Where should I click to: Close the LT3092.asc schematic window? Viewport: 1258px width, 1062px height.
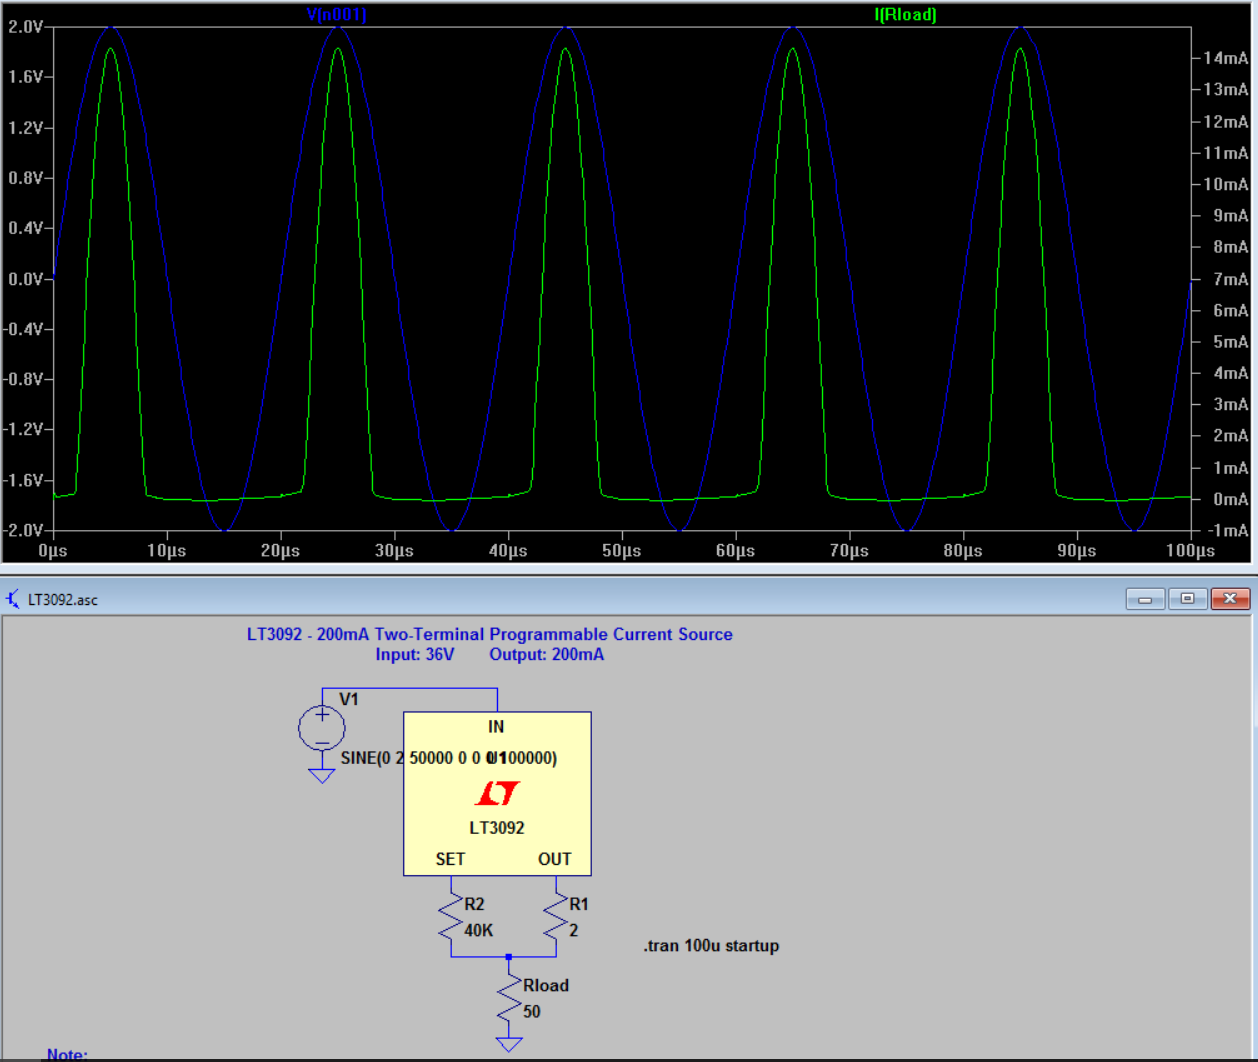pyautogui.click(x=1230, y=599)
